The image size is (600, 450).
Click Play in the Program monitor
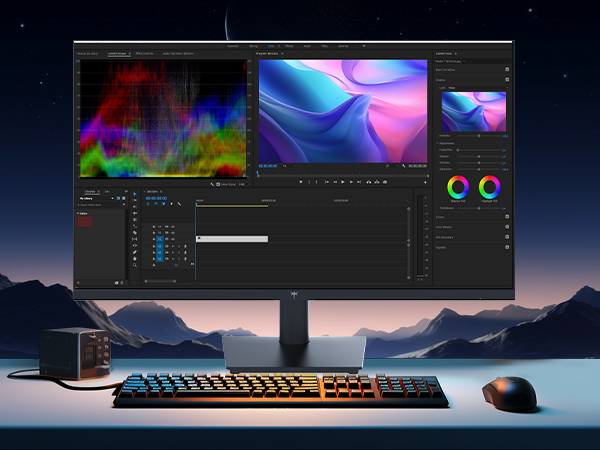[x=342, y=182]
